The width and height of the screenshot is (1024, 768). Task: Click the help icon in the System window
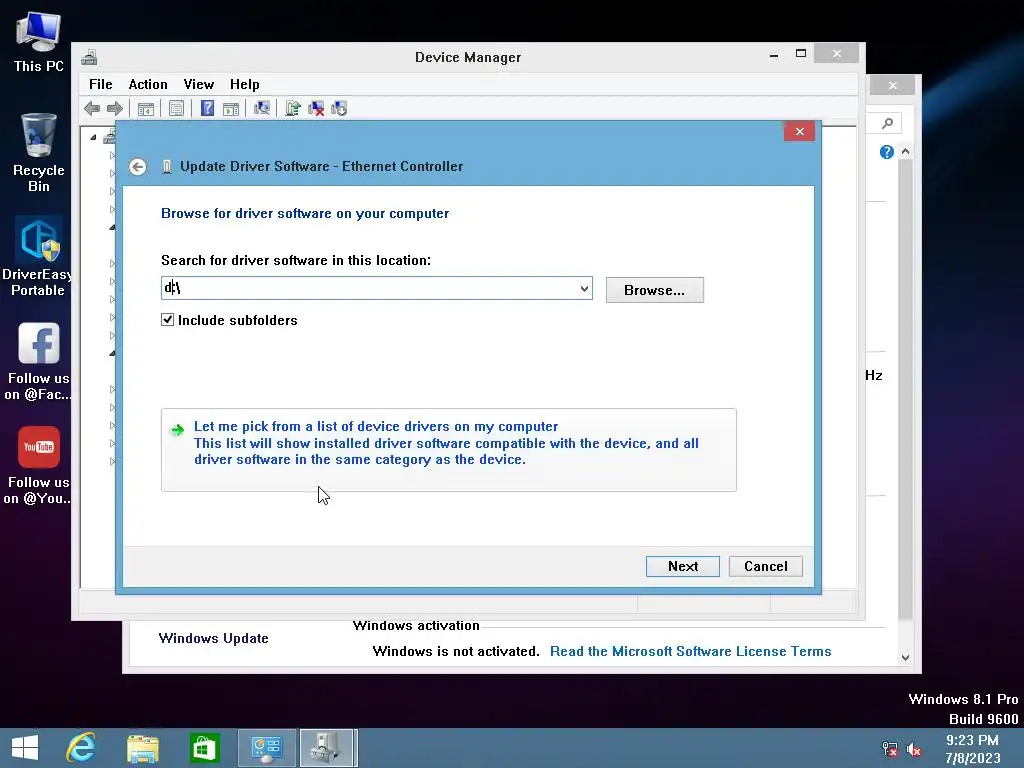(886, 152)
